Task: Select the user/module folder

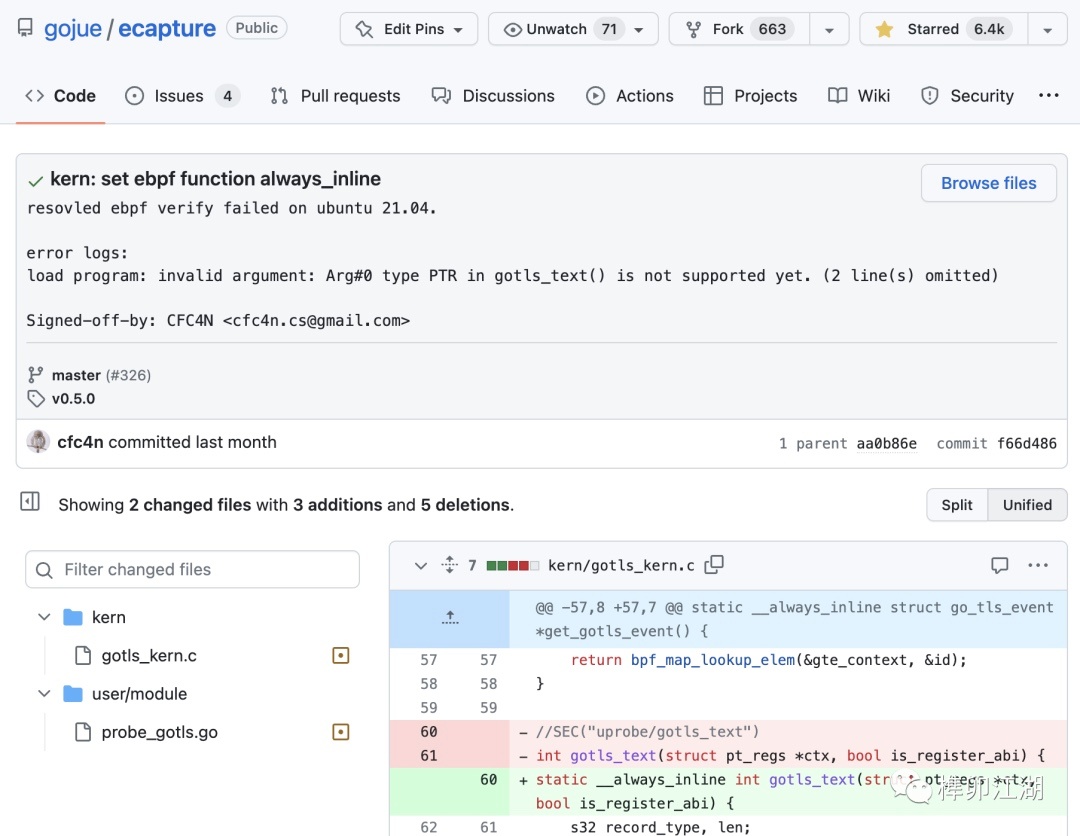Action: pos(139,693)
